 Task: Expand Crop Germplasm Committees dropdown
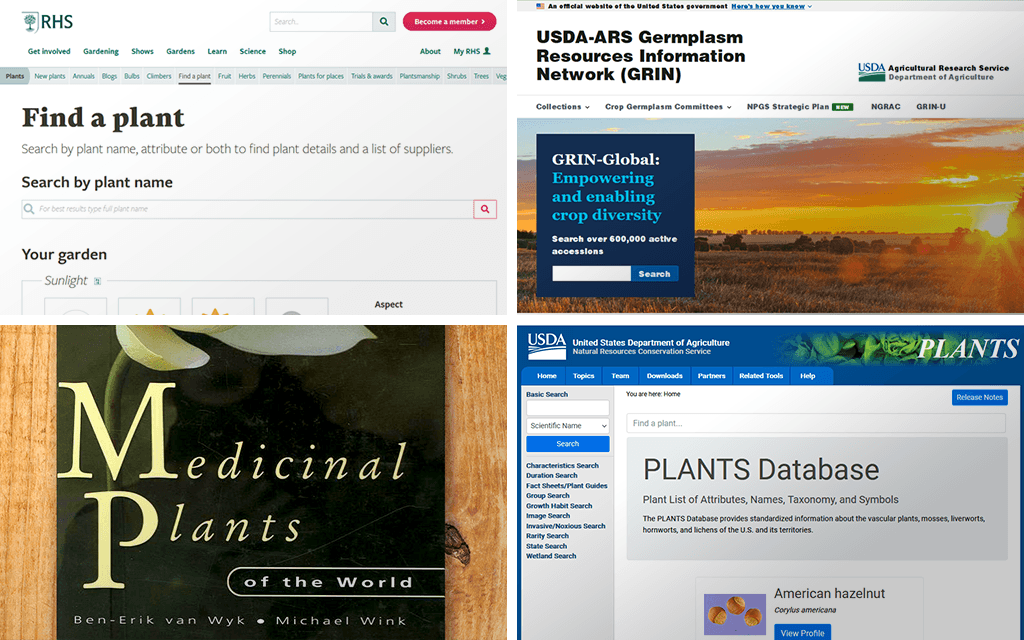coord(668,107)
